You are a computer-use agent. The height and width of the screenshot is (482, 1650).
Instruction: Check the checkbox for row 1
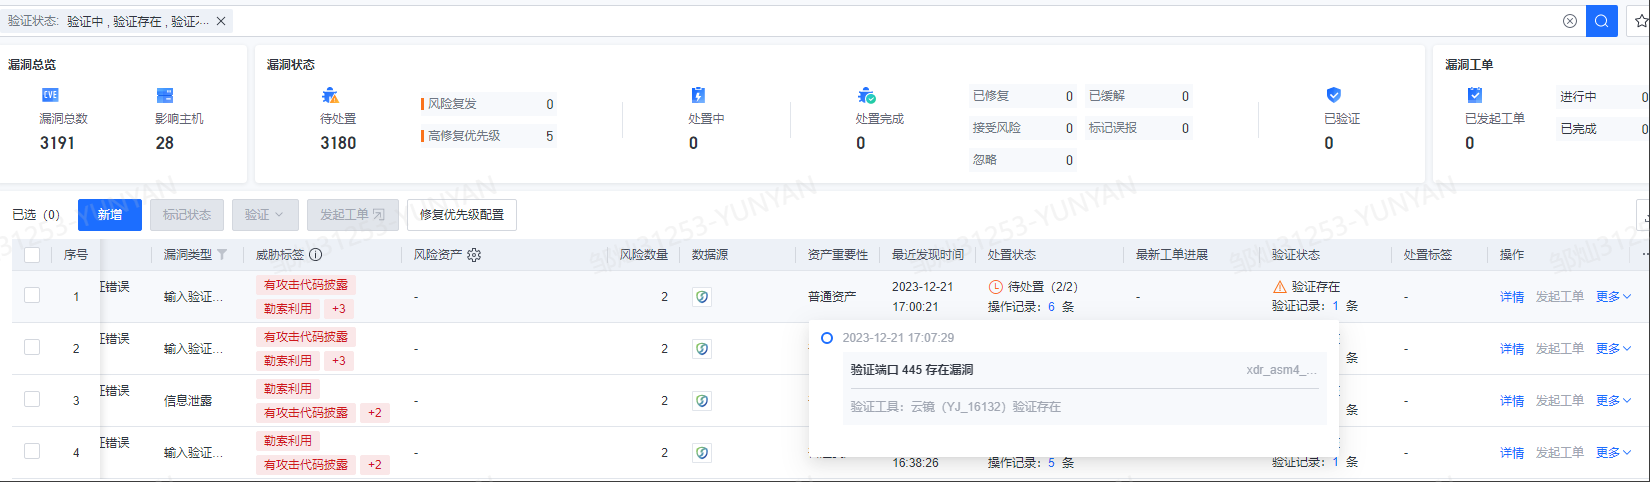tap(32, 296)
